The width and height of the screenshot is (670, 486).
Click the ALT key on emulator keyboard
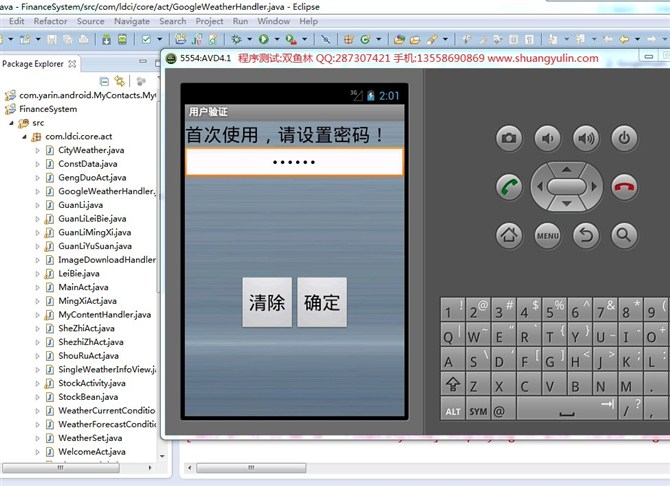(x=453, y=409)
